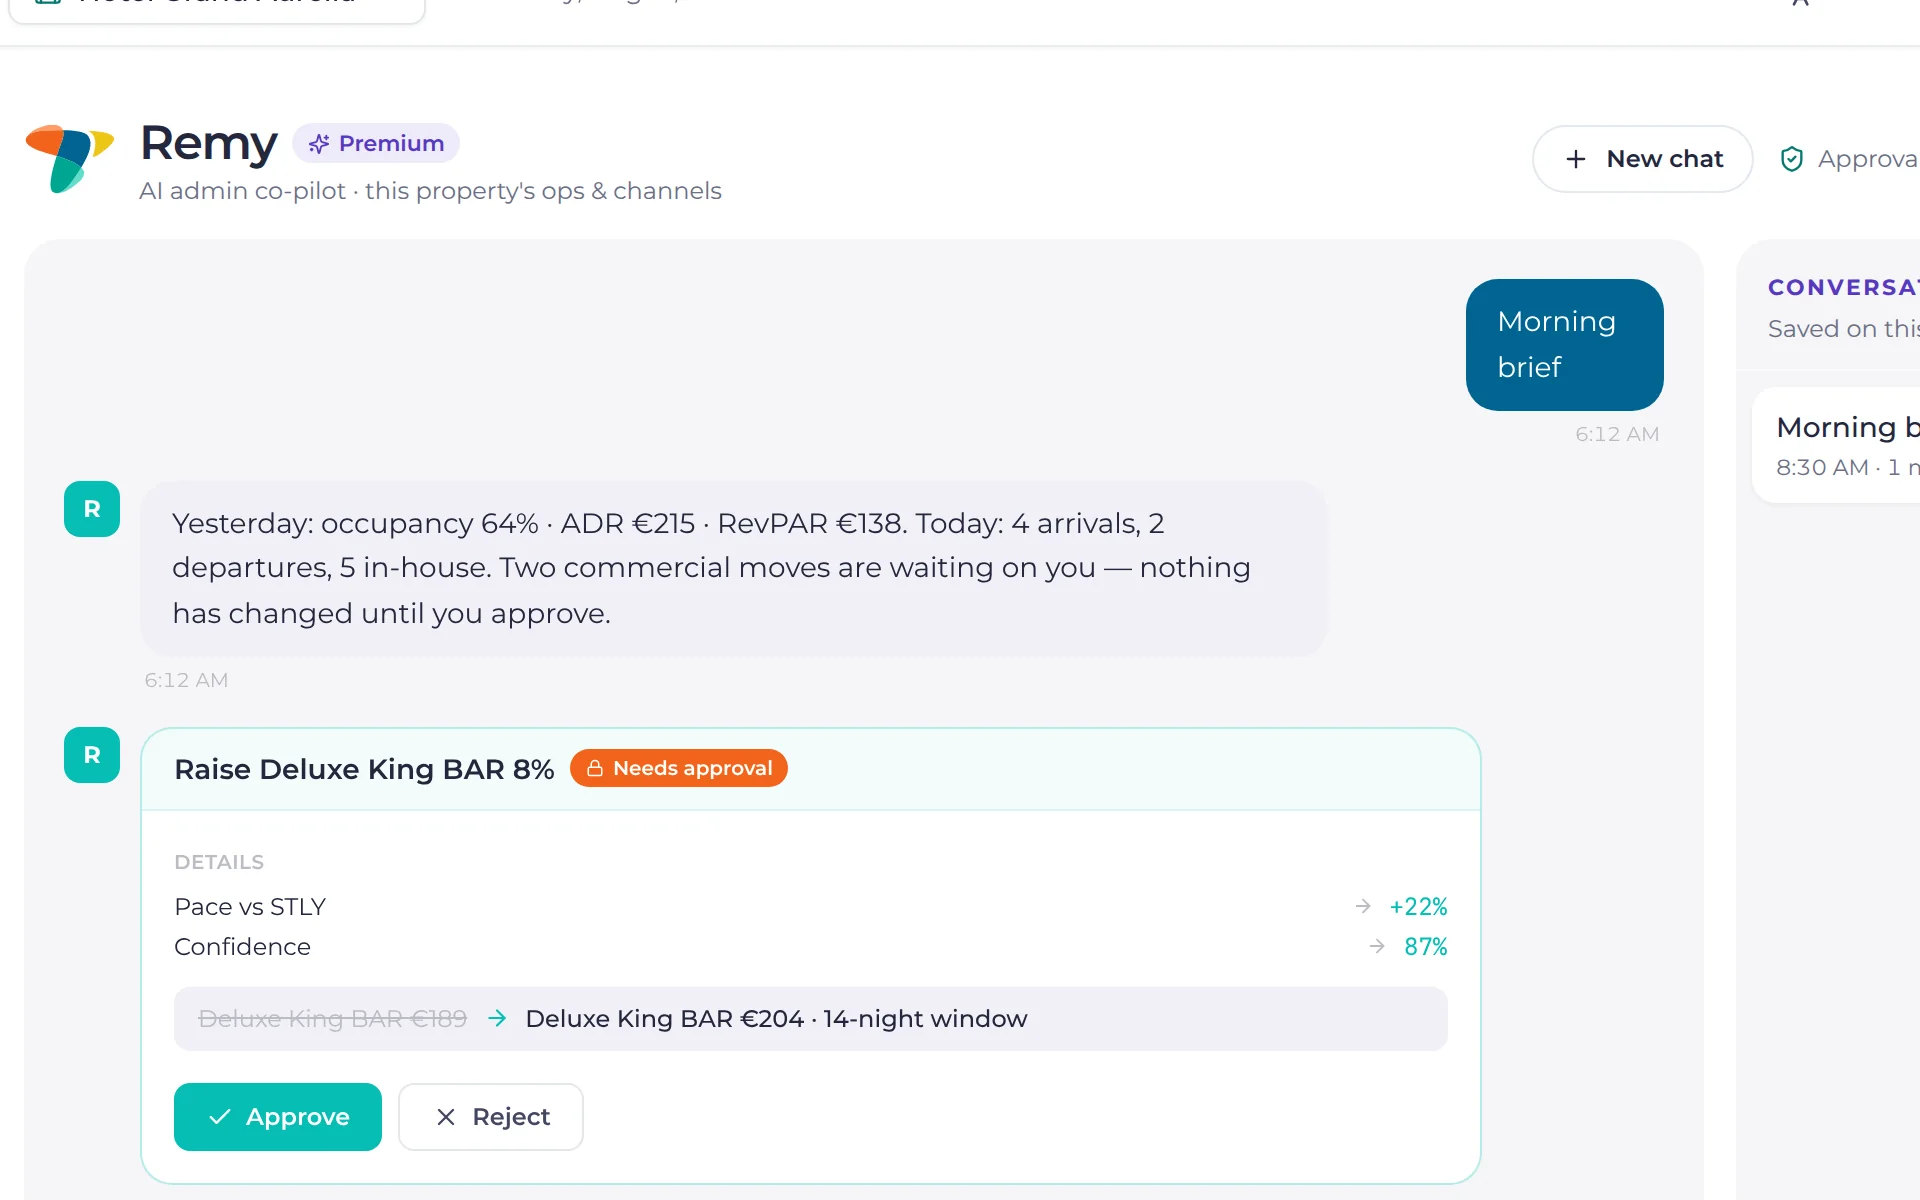1920x1200 pixels.
Task: Click the Needs approval lock badge
Action: point(679,768)
